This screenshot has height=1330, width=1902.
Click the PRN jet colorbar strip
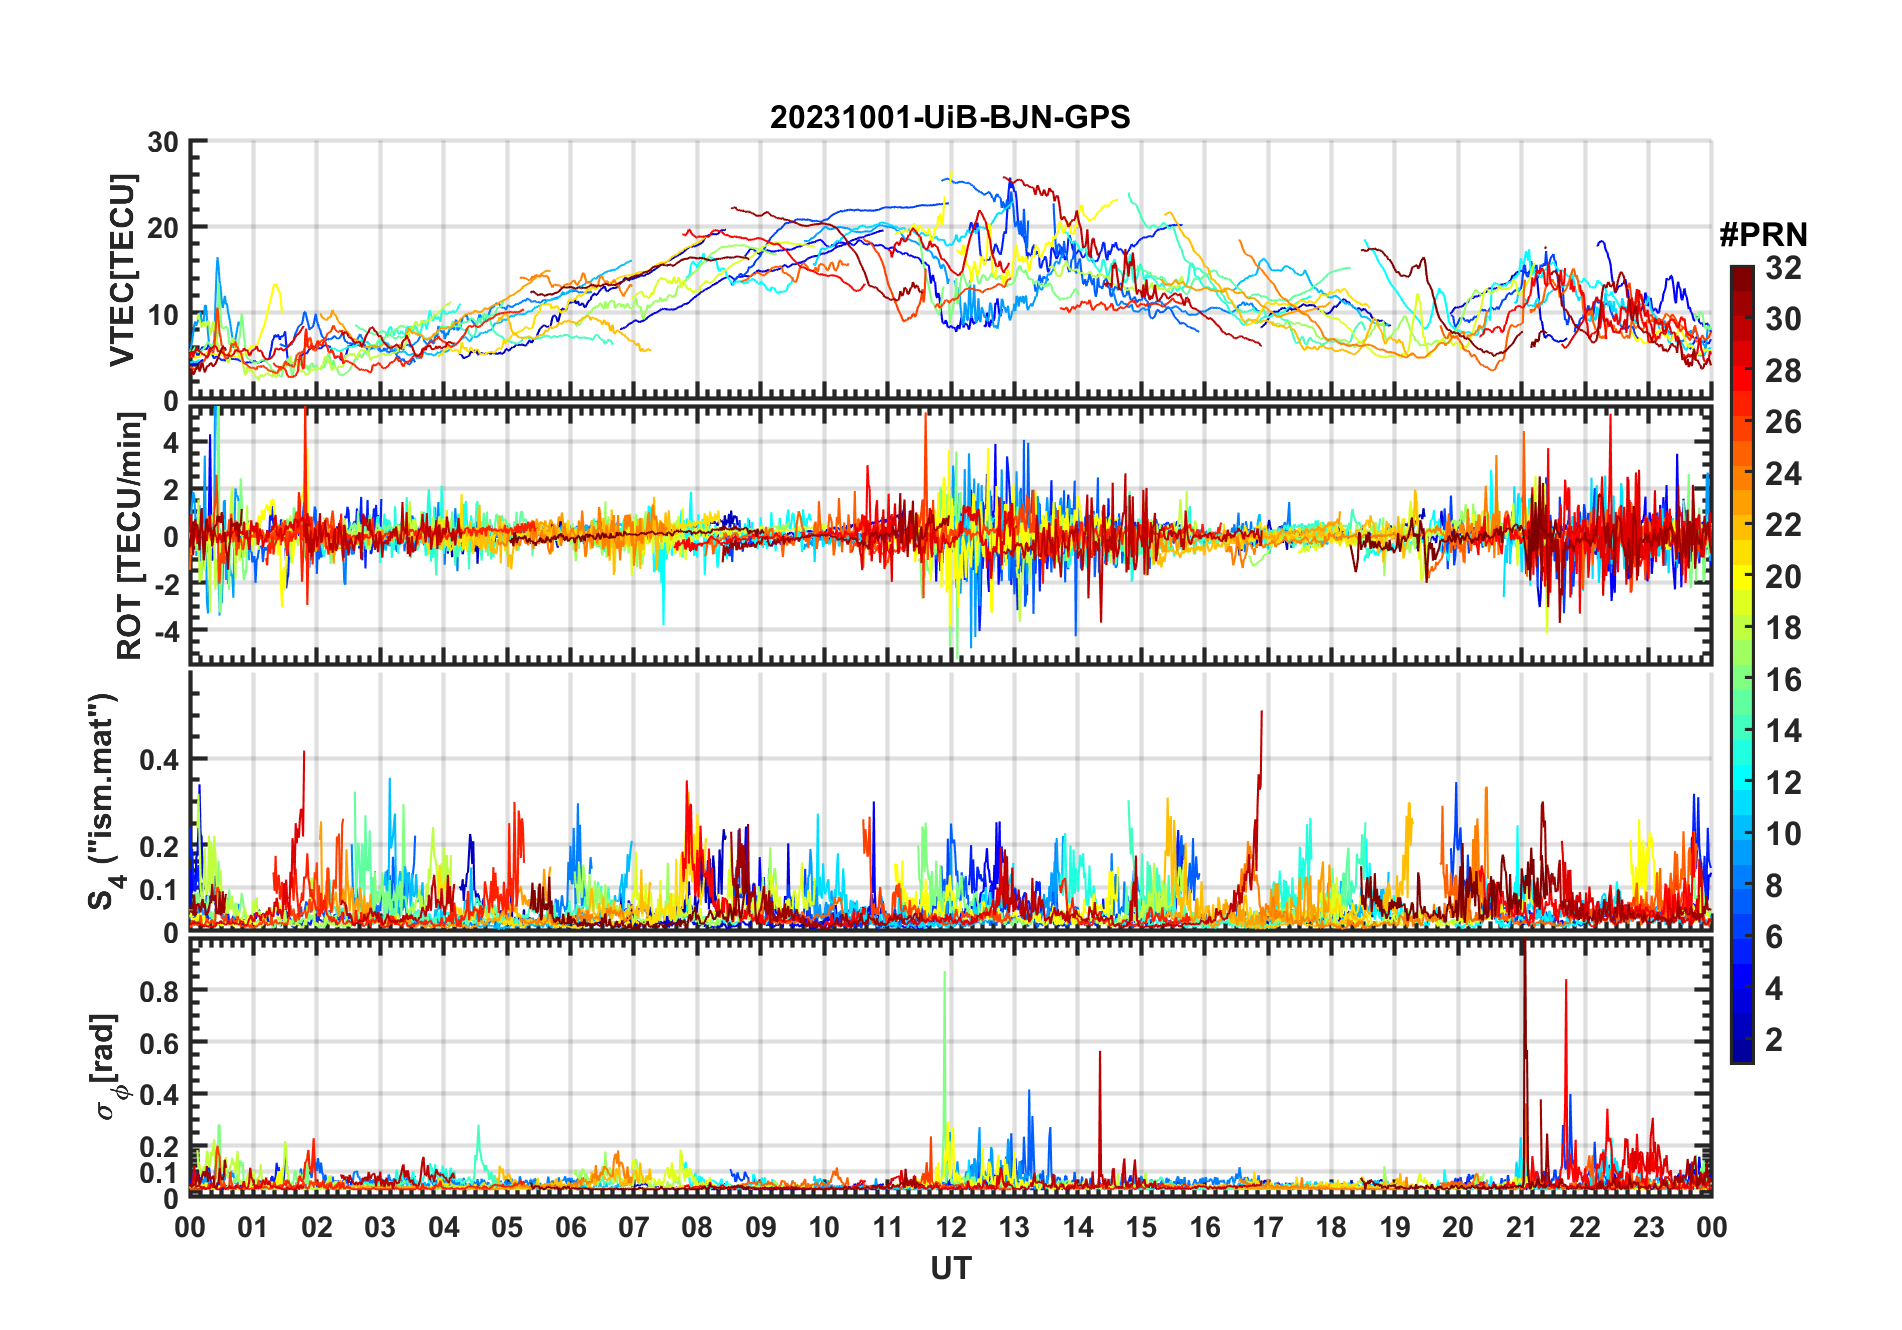1742,664
